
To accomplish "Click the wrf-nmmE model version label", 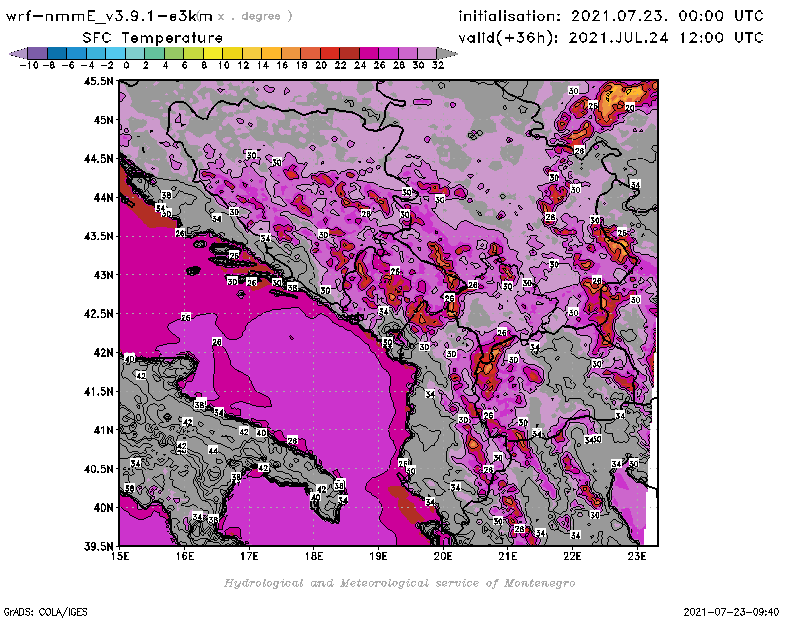I will pyautogui.click(x=110, y=16).
